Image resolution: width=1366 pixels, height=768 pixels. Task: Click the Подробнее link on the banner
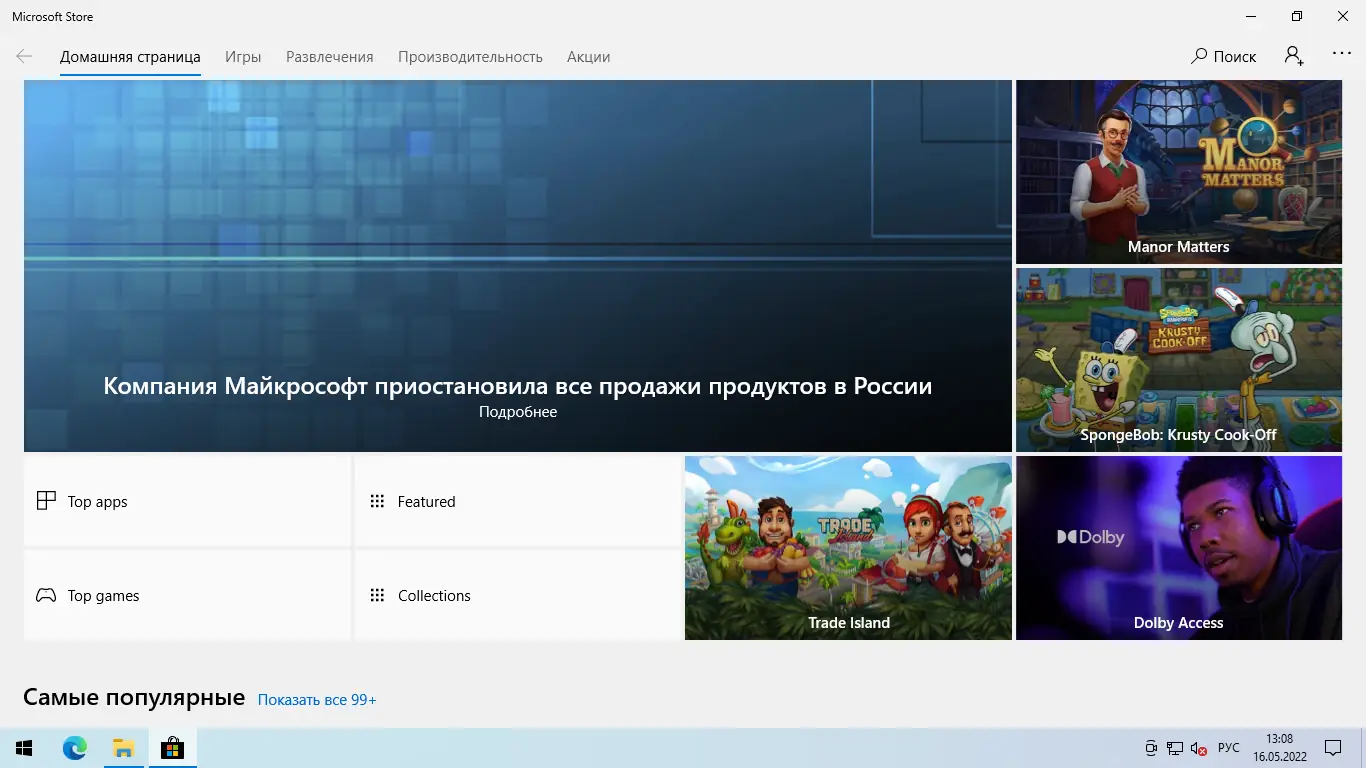[x=517, y=411]
